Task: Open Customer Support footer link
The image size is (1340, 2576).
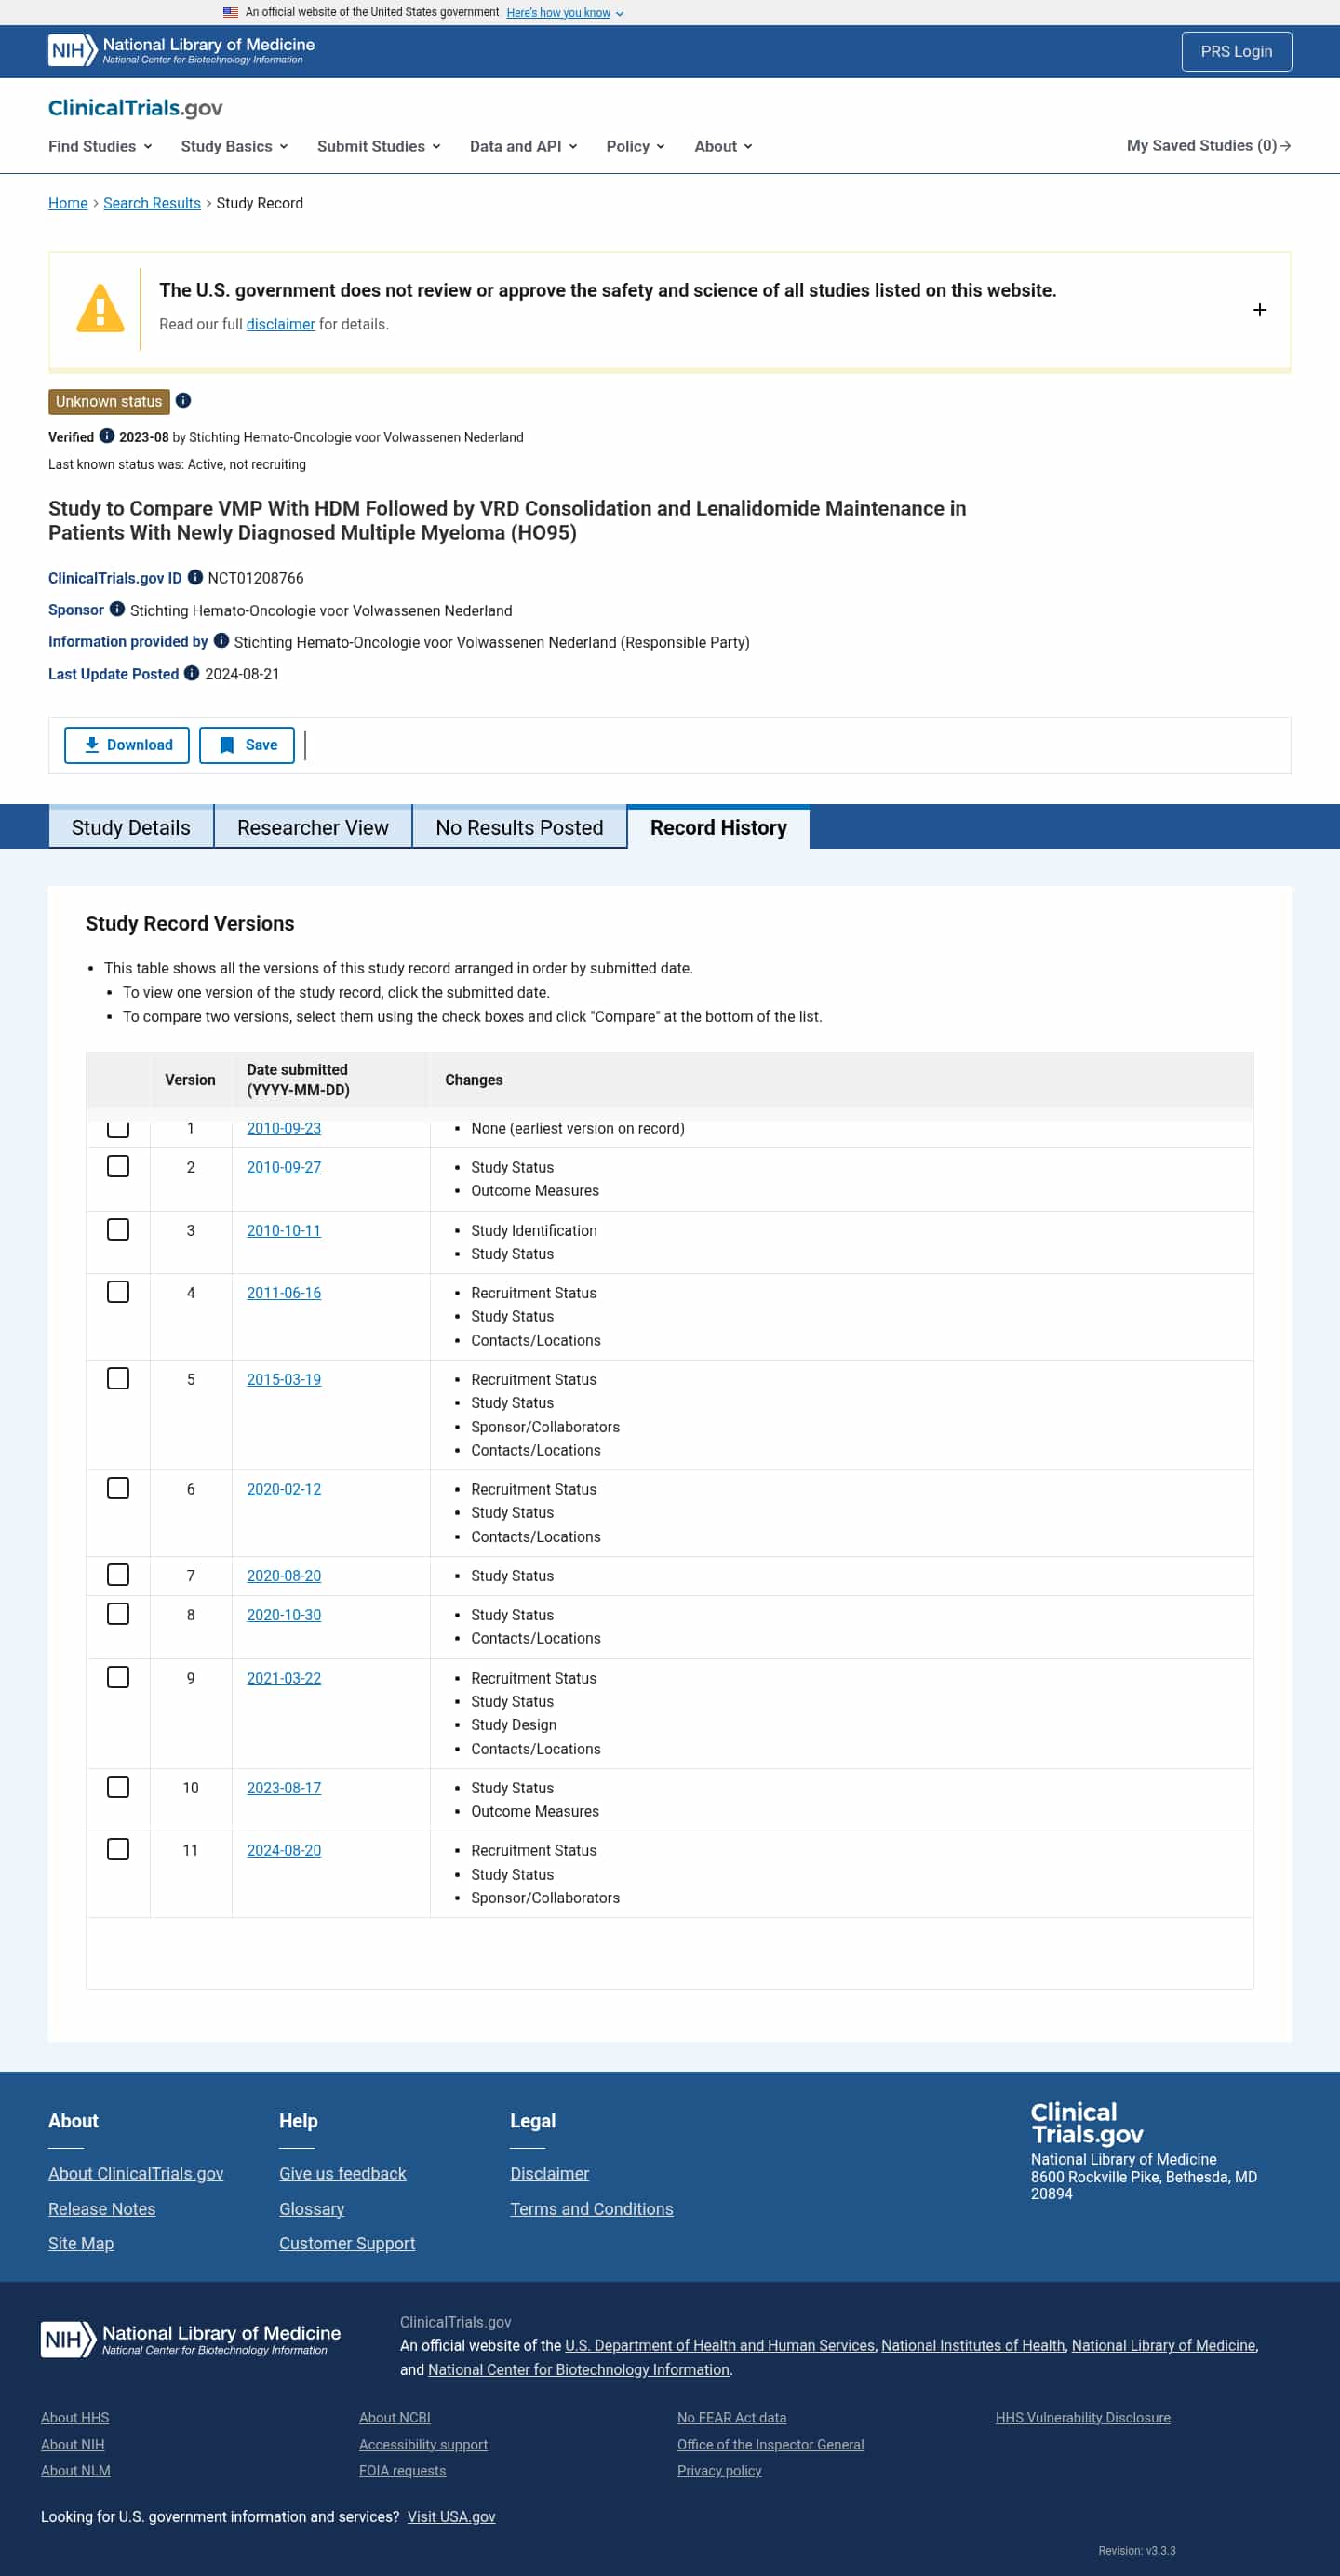Action: click(x=347, y=2243)
